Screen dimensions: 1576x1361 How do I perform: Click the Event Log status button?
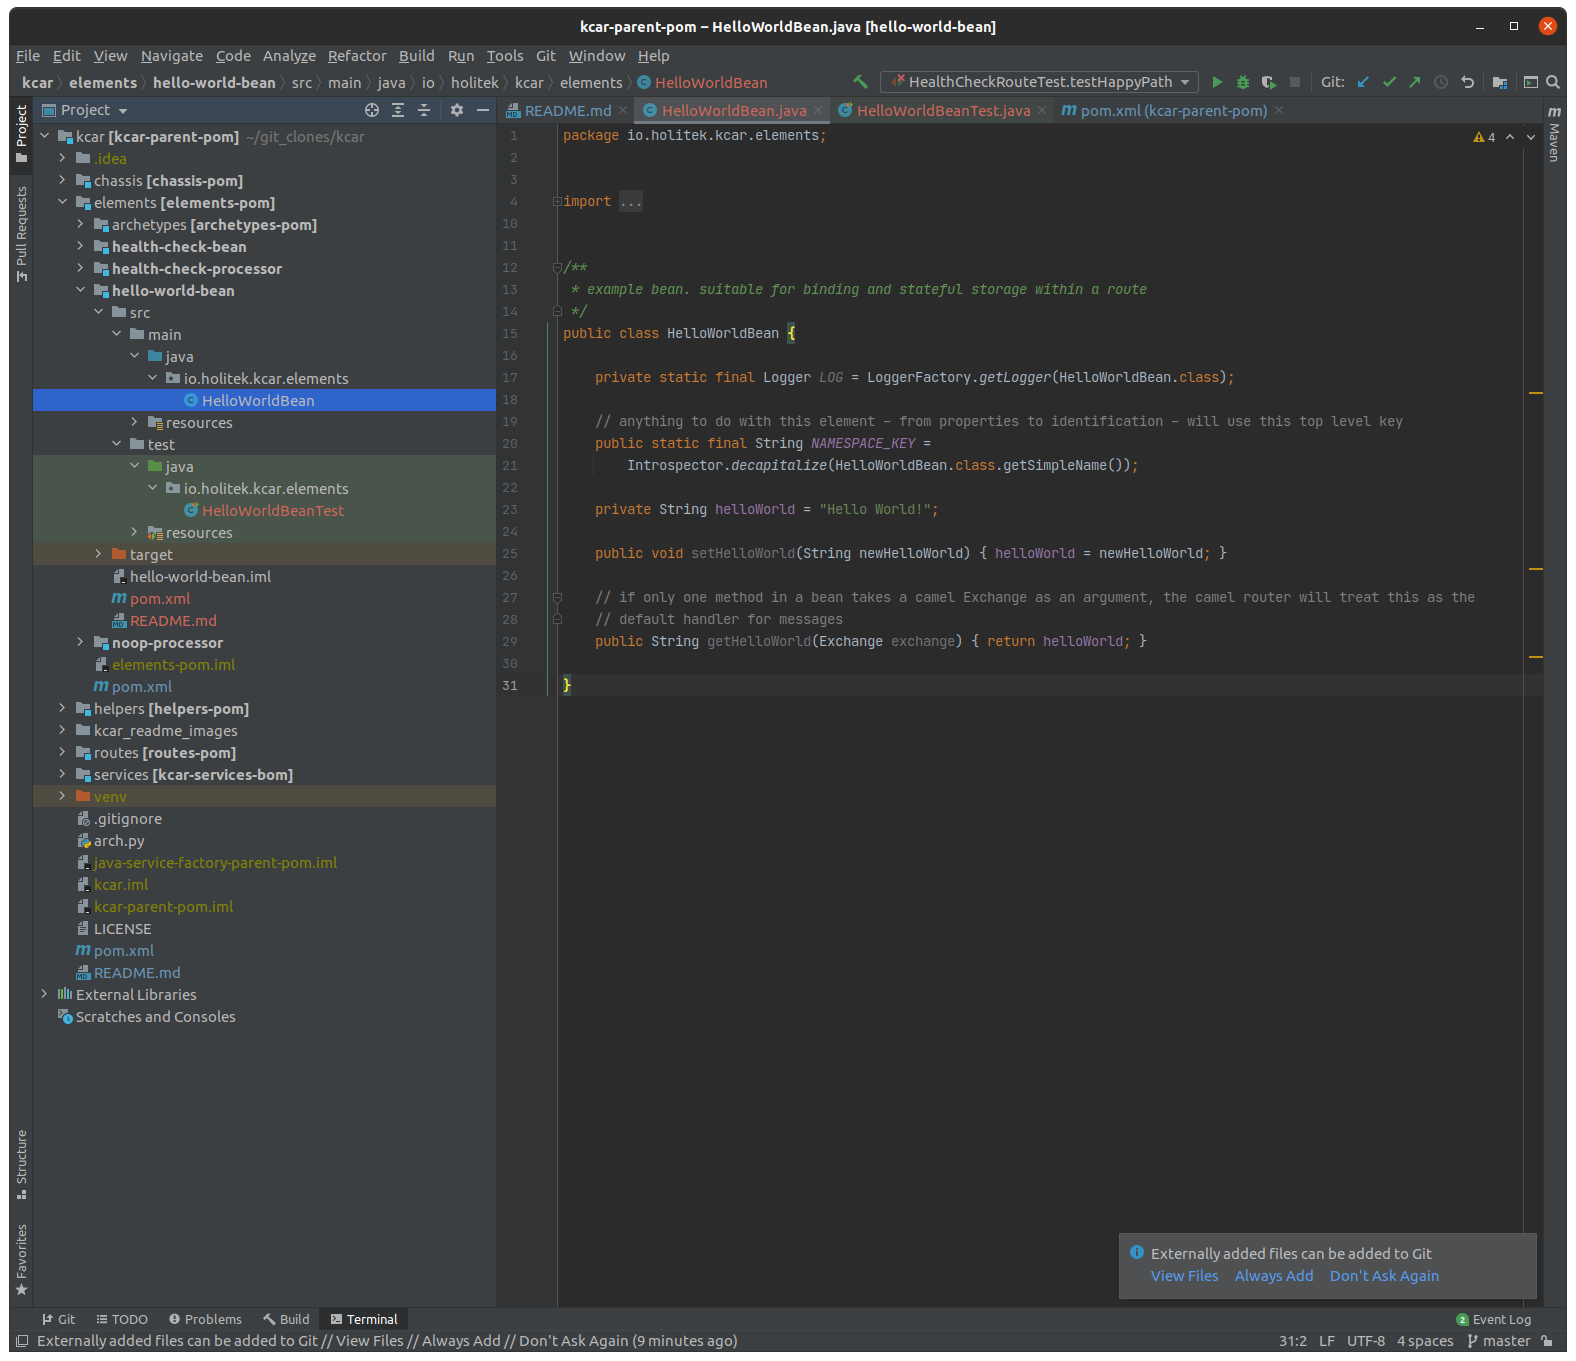(x=1494, y=1319)
